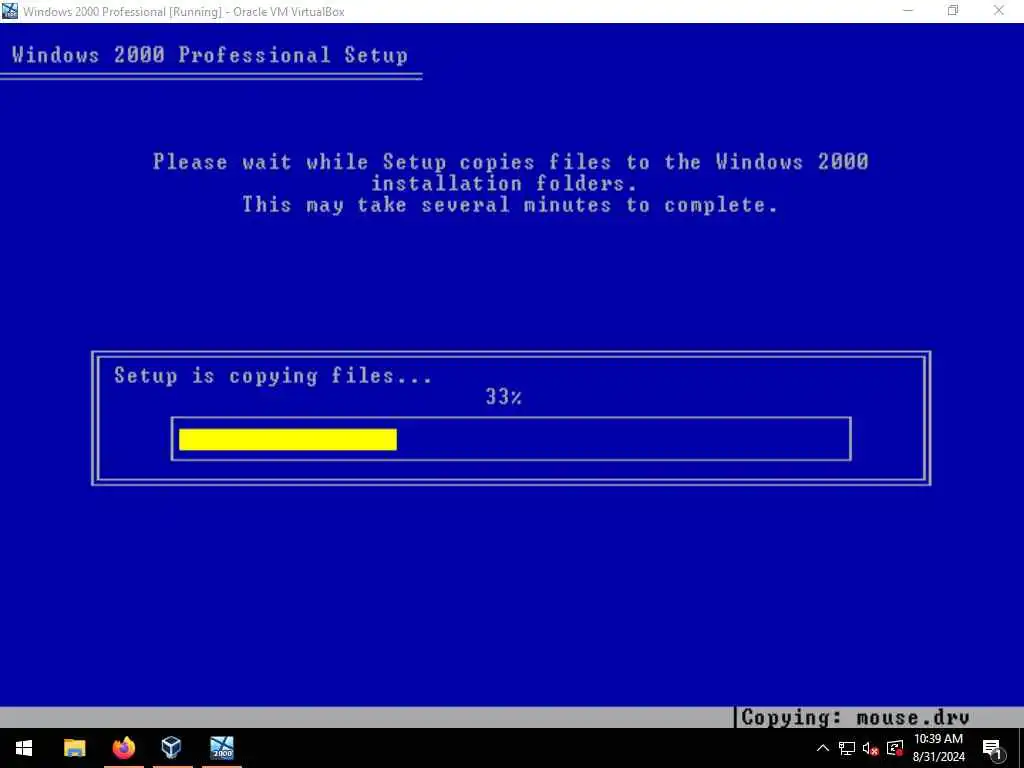This screenshot has width=1024, height=768.
Task: Click 'This may take several minutes' line
Action: 510,205
